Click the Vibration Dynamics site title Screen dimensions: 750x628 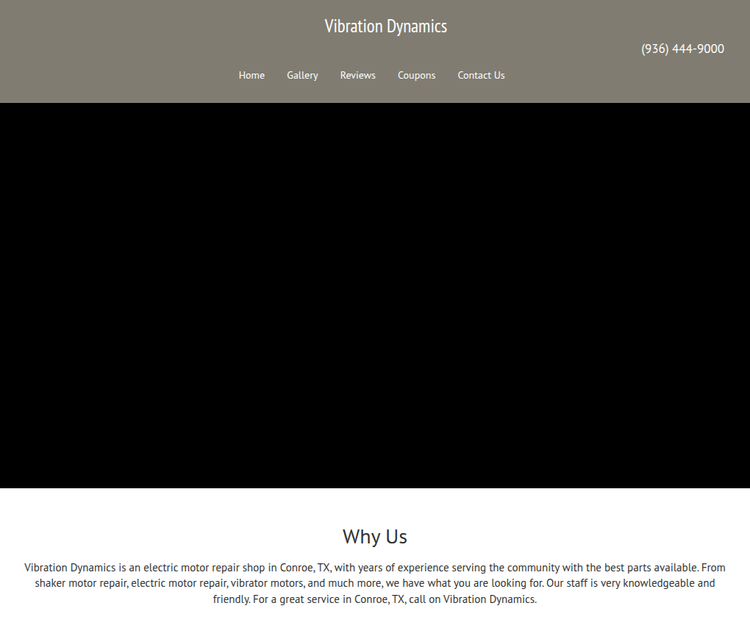pos(385,26)
